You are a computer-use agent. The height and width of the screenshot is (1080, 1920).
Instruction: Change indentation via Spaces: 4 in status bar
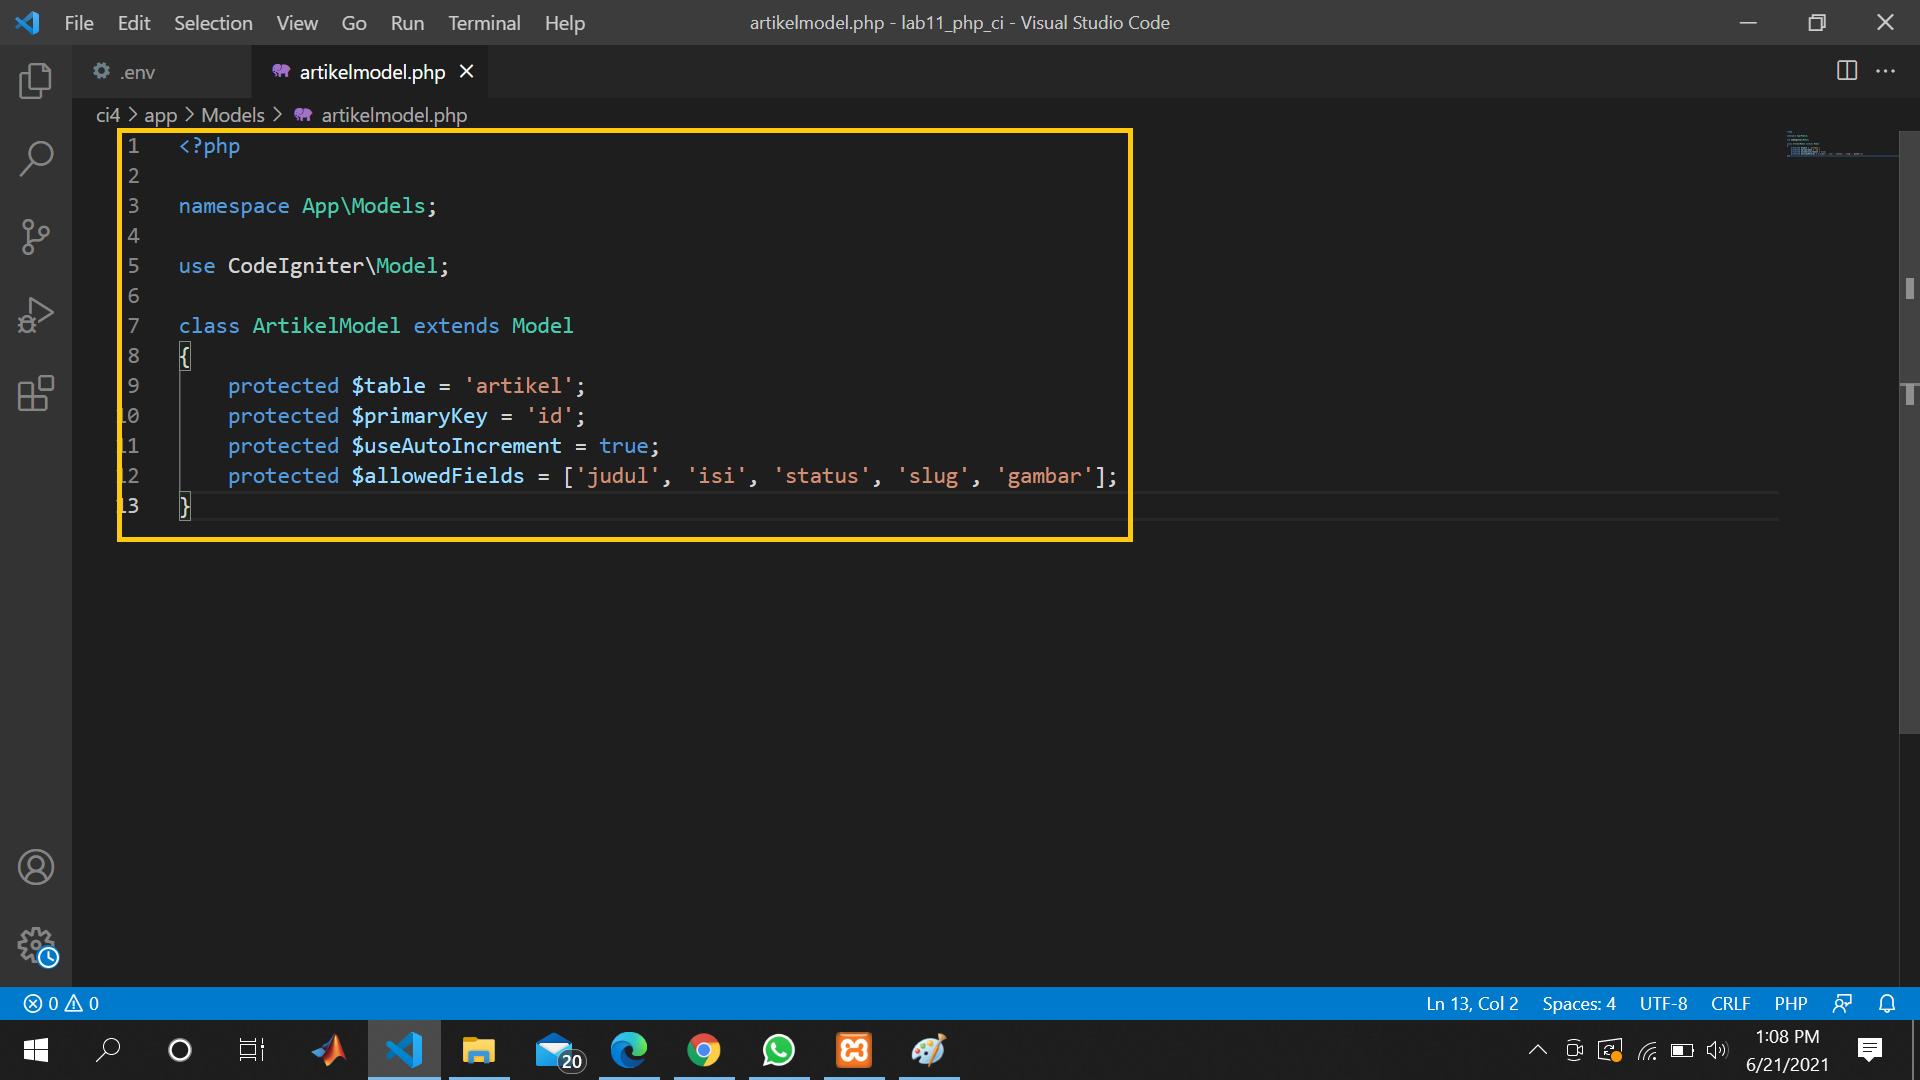click(1578, 1003)
